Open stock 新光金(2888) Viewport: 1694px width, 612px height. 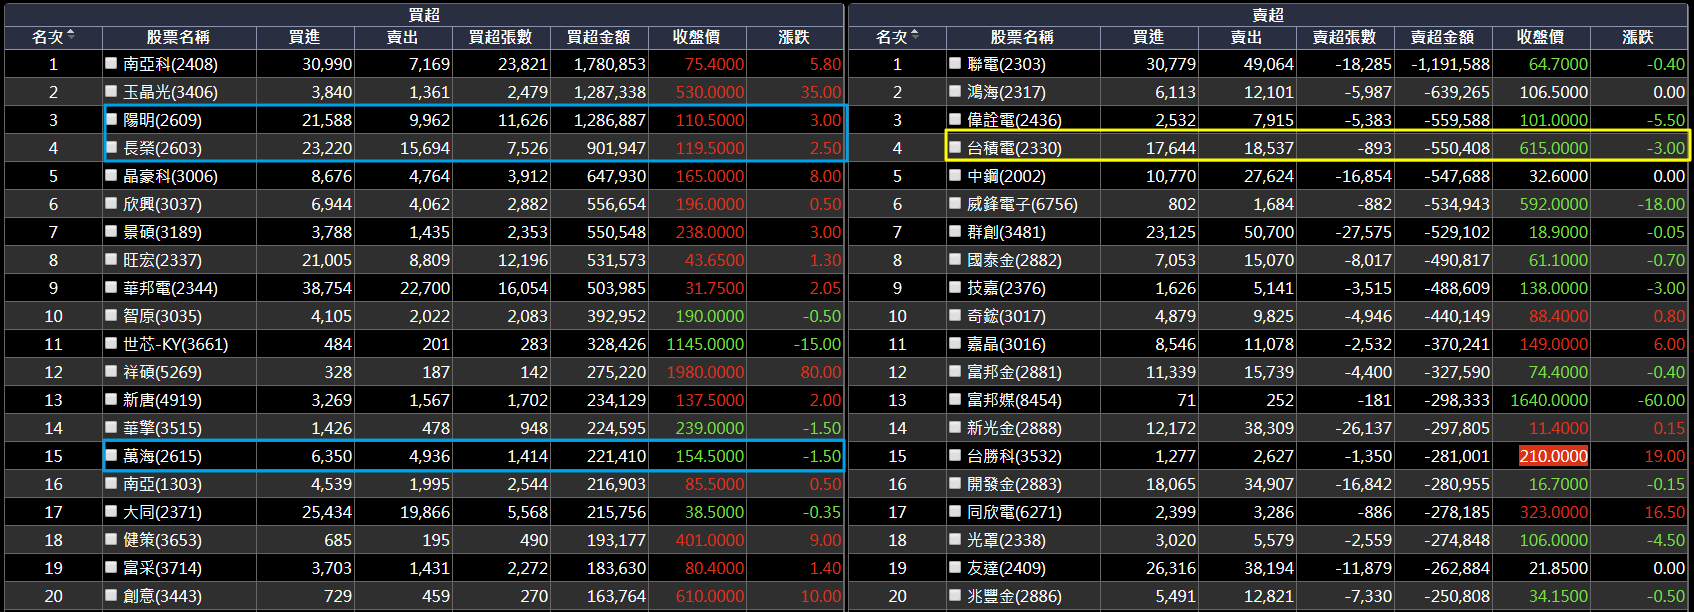pyautogui.click(x=1014, y=428)
